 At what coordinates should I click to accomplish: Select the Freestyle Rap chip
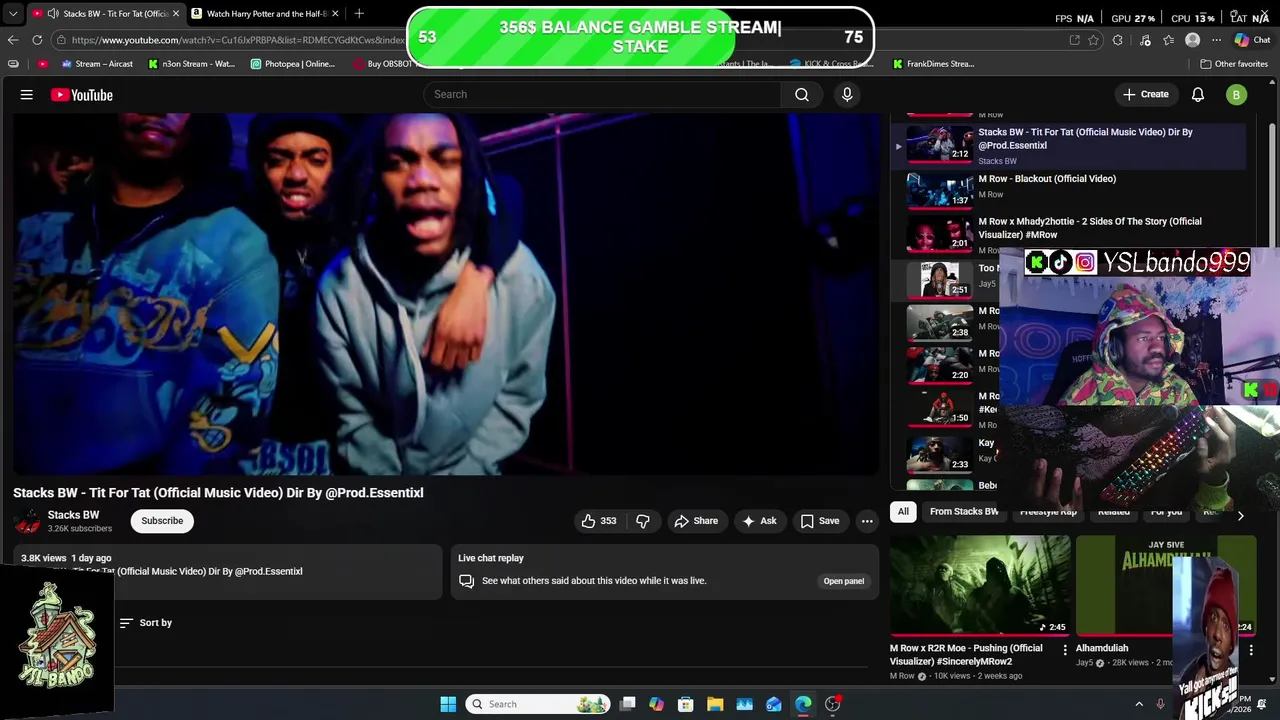(1048, 512)
